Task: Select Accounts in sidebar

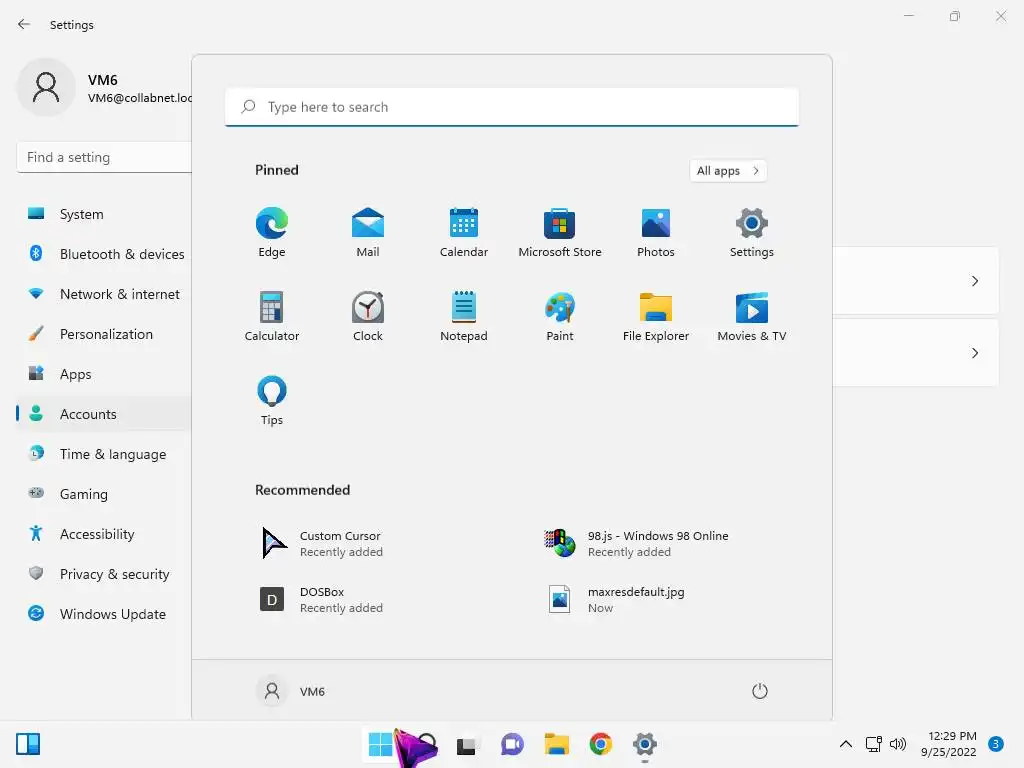Action: click(x=104, y=414)
